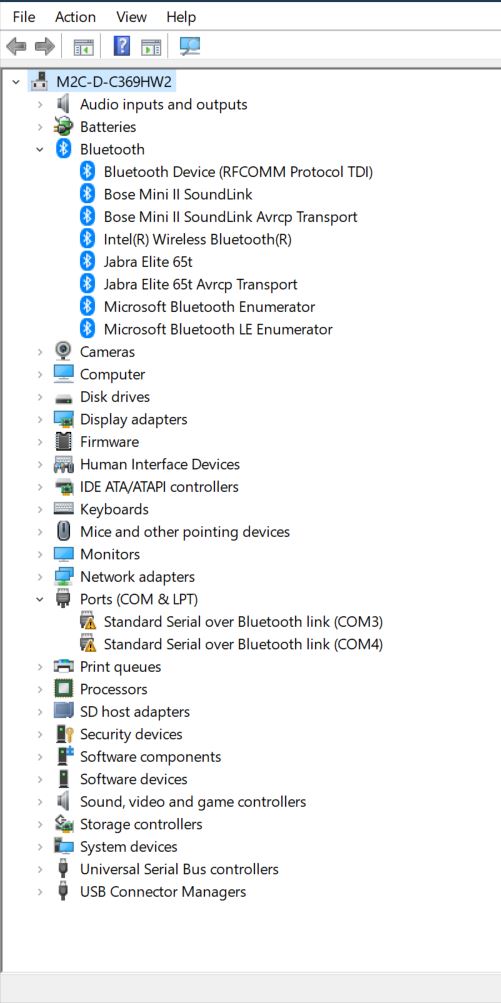Collapse the M2C-D-C369HW2 root node
Screen dimensions: 501x1003
tap(17, 82)
